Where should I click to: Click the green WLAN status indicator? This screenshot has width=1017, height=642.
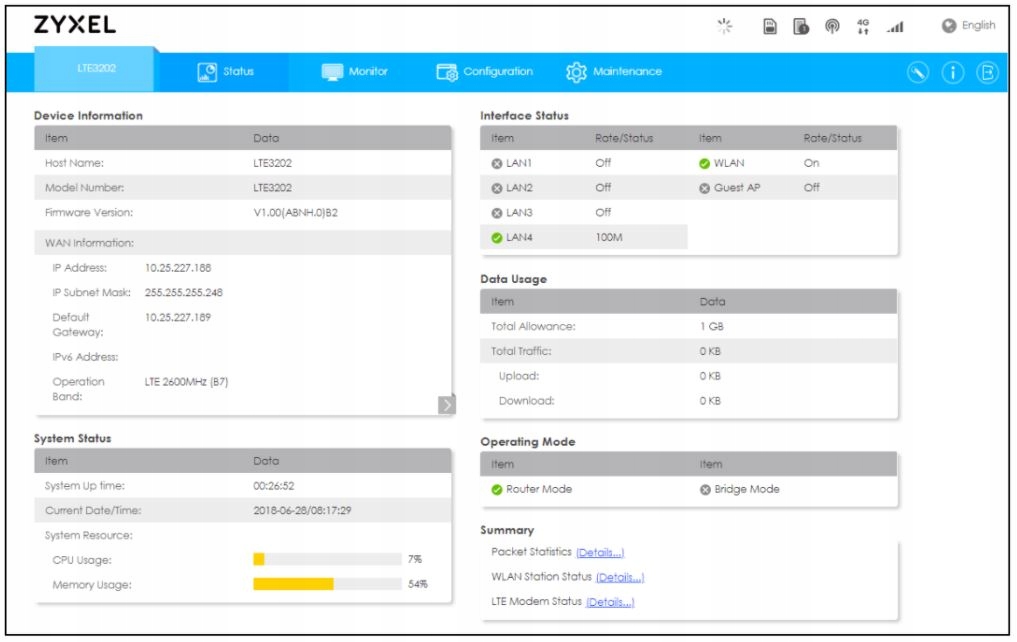[704, 163]
